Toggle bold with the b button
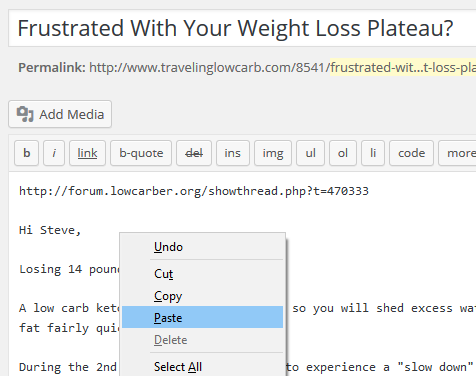This screenshot has width=476, height=376. coord(27,153)
